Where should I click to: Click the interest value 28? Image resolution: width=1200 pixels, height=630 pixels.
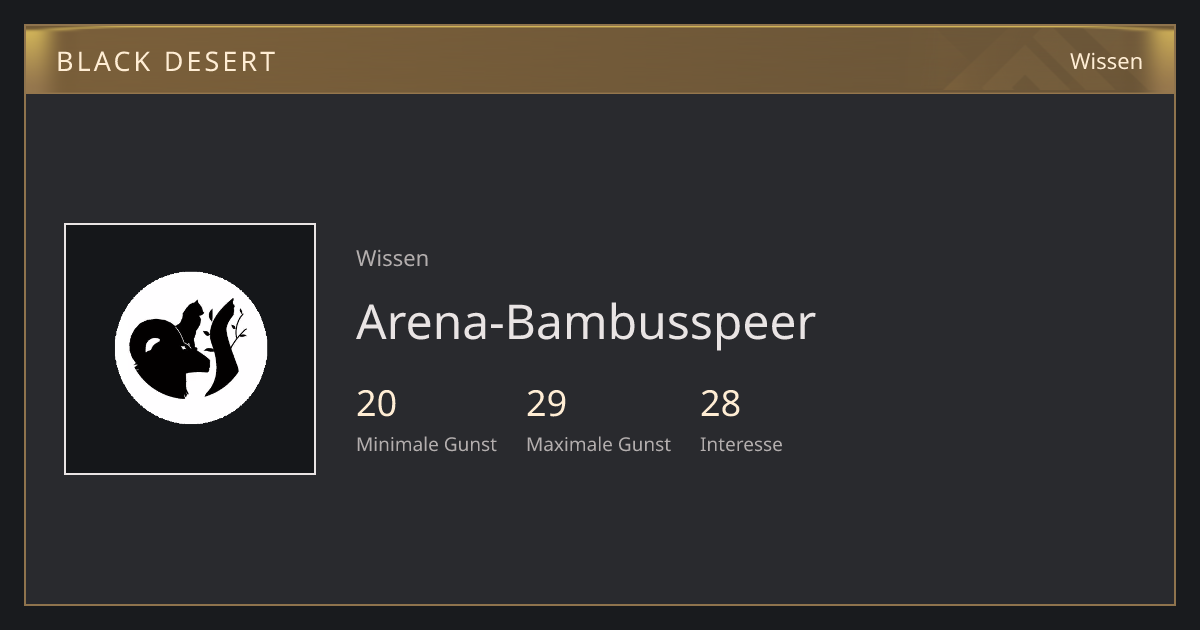[x=720, y=404]
